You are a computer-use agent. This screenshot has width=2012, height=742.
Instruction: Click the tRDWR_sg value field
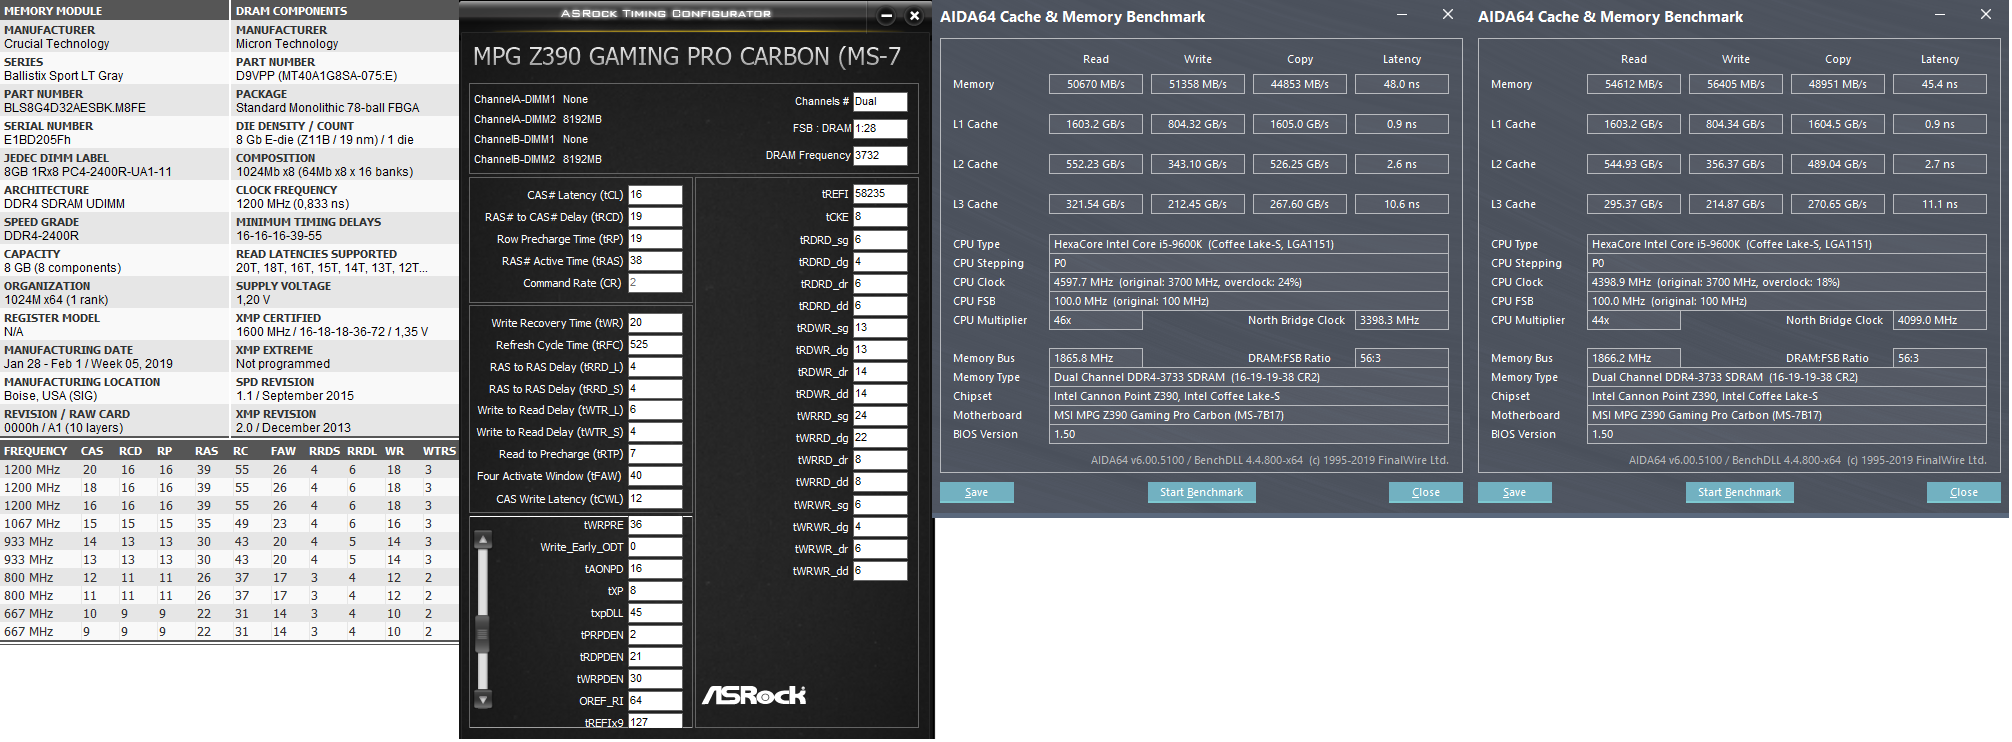click(880, 328)
